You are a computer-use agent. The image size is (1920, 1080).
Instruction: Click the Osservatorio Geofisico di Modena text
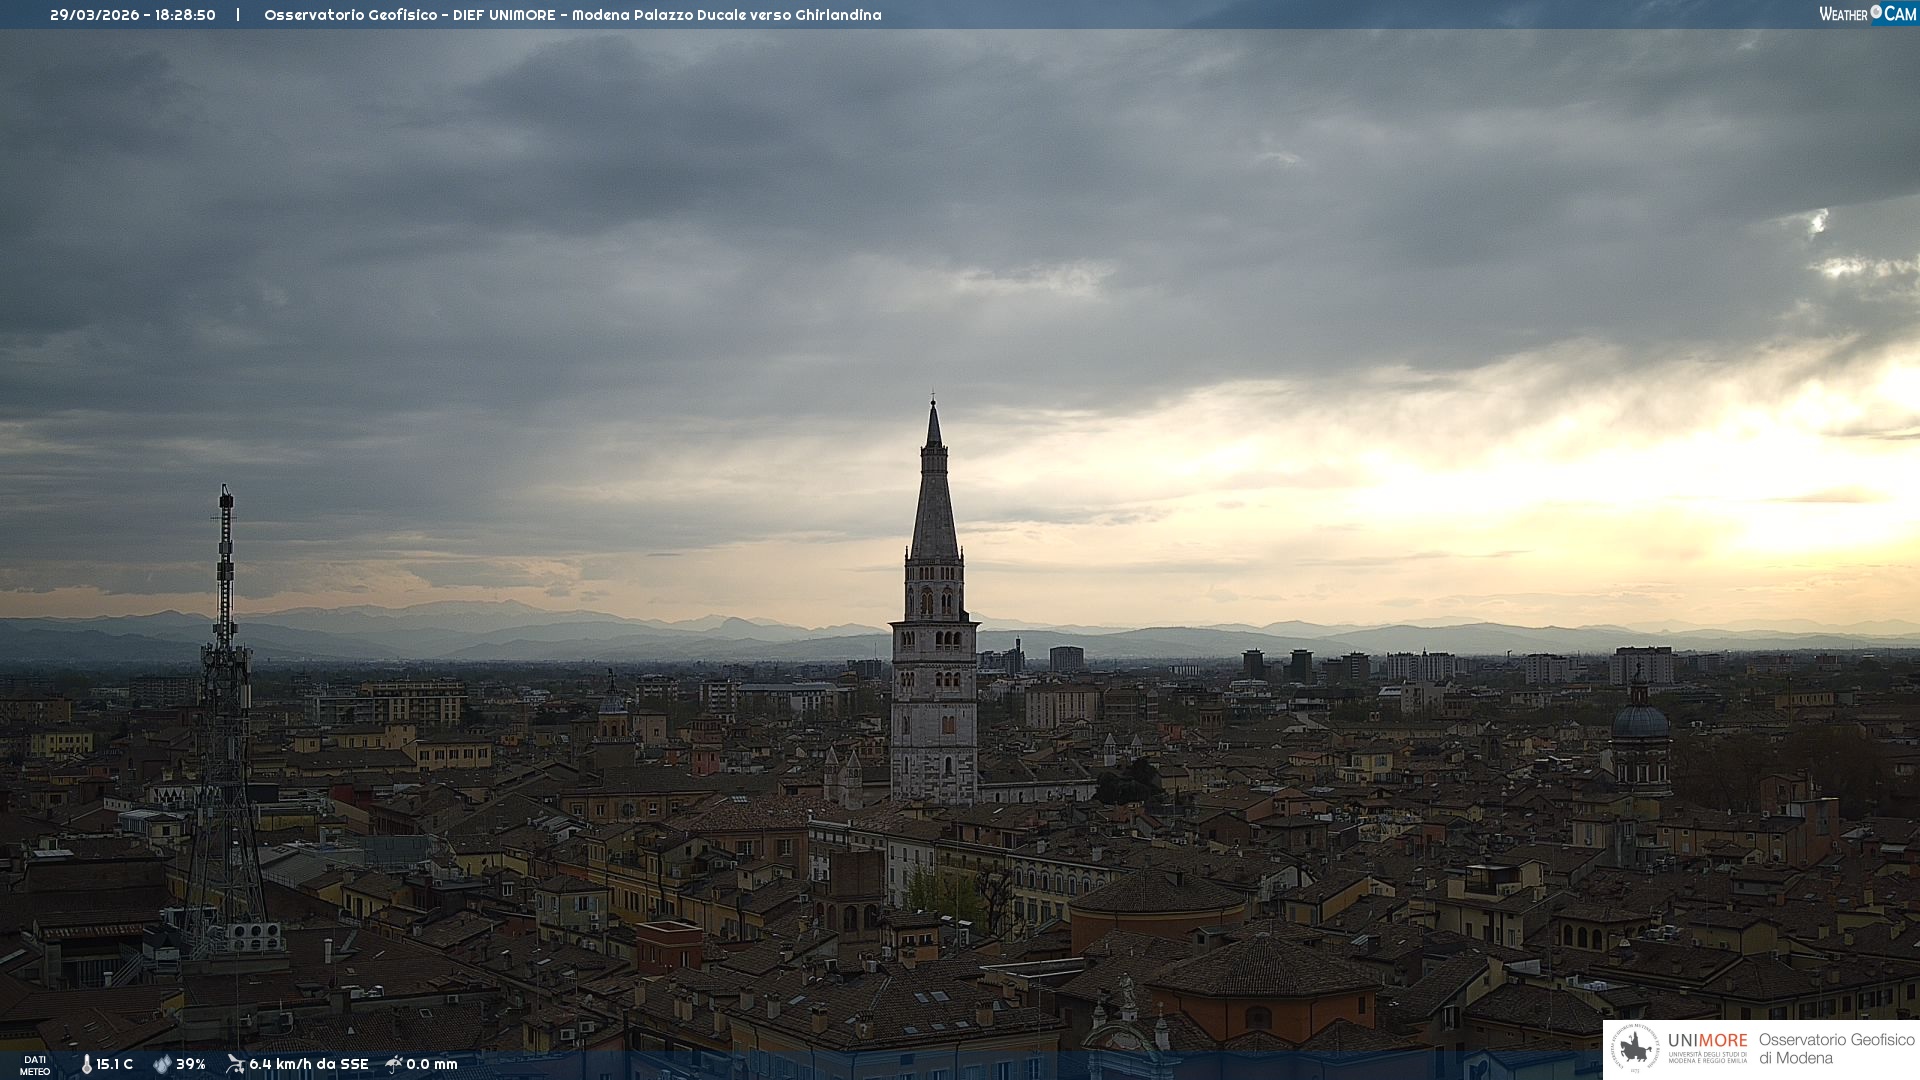(x=1836, y=1048)
